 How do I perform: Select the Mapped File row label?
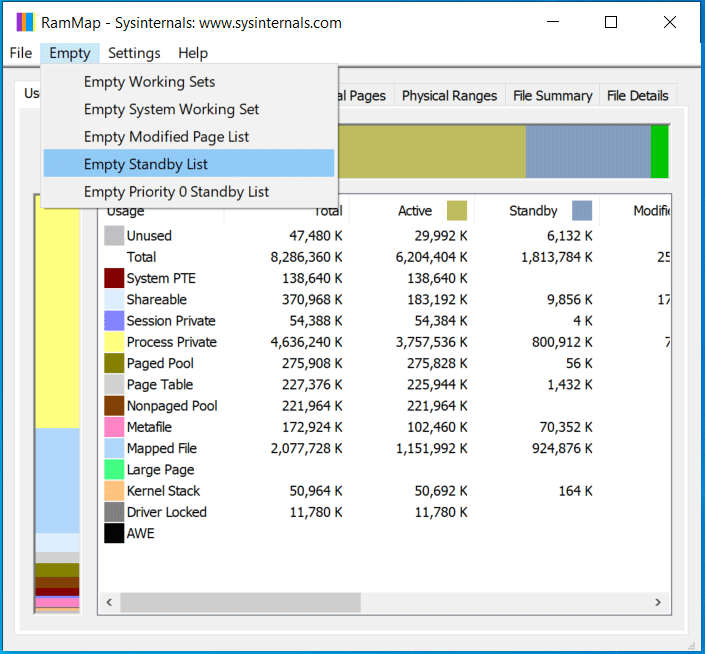(x=162, y=448)
